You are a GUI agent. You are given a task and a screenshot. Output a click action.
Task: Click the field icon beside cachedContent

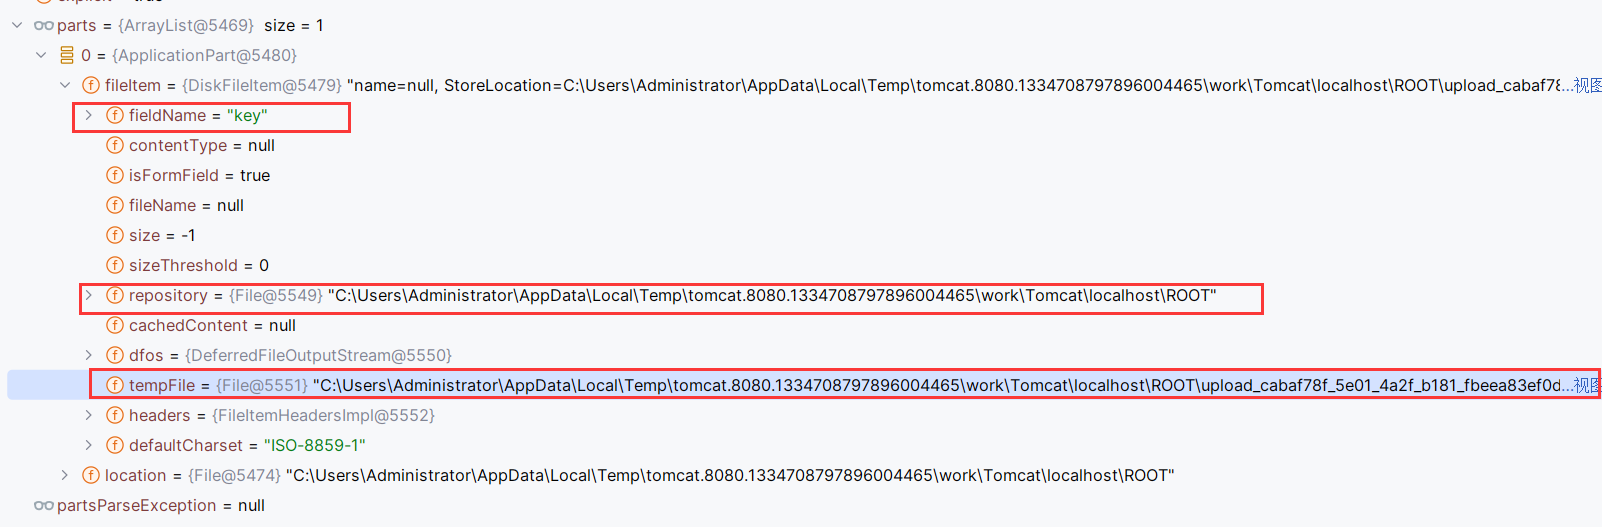tap(115, 325)
